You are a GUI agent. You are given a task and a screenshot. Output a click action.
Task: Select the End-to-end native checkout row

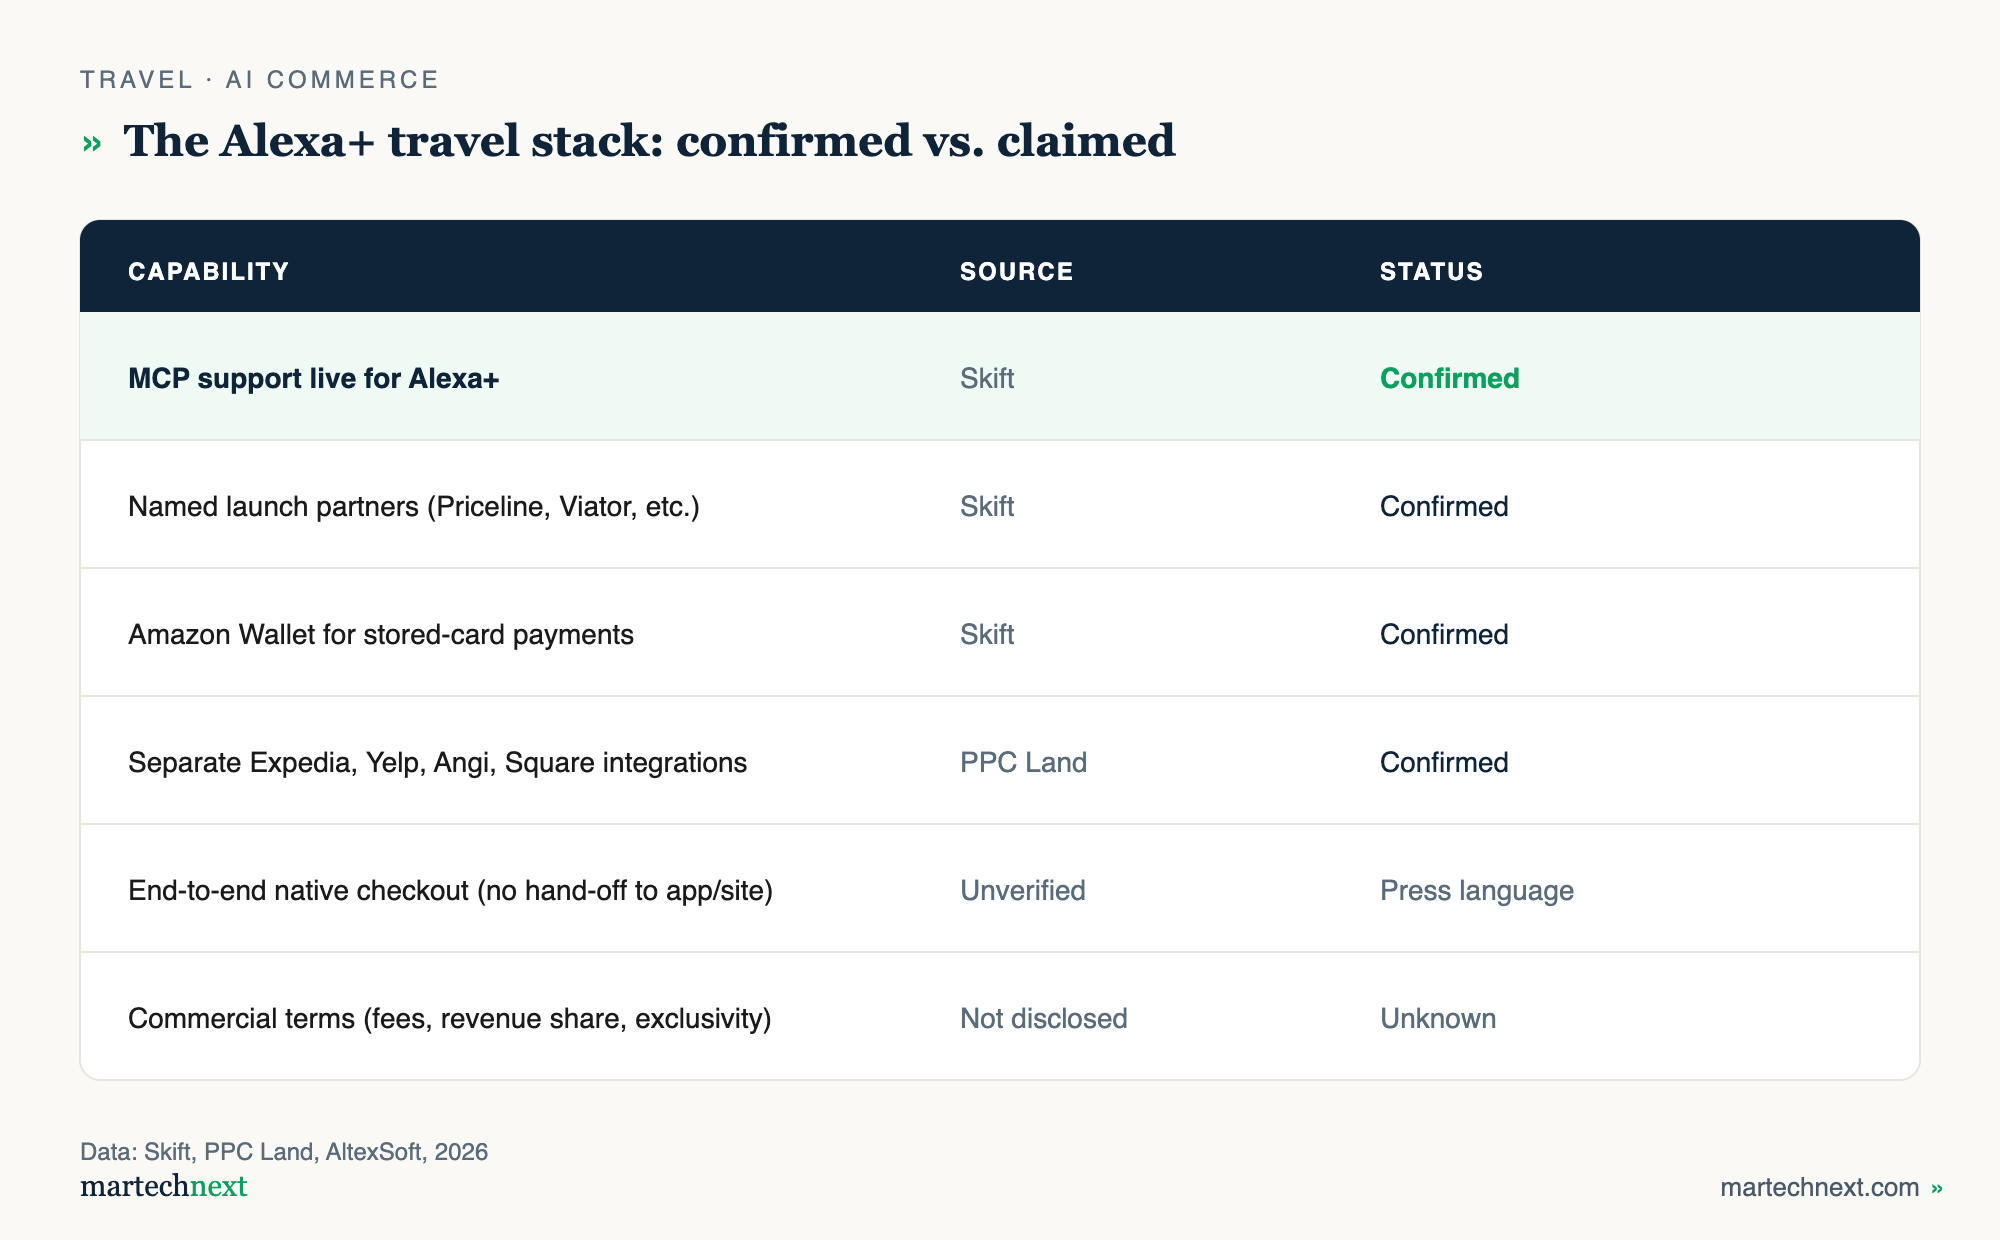tap(1000, 889)
